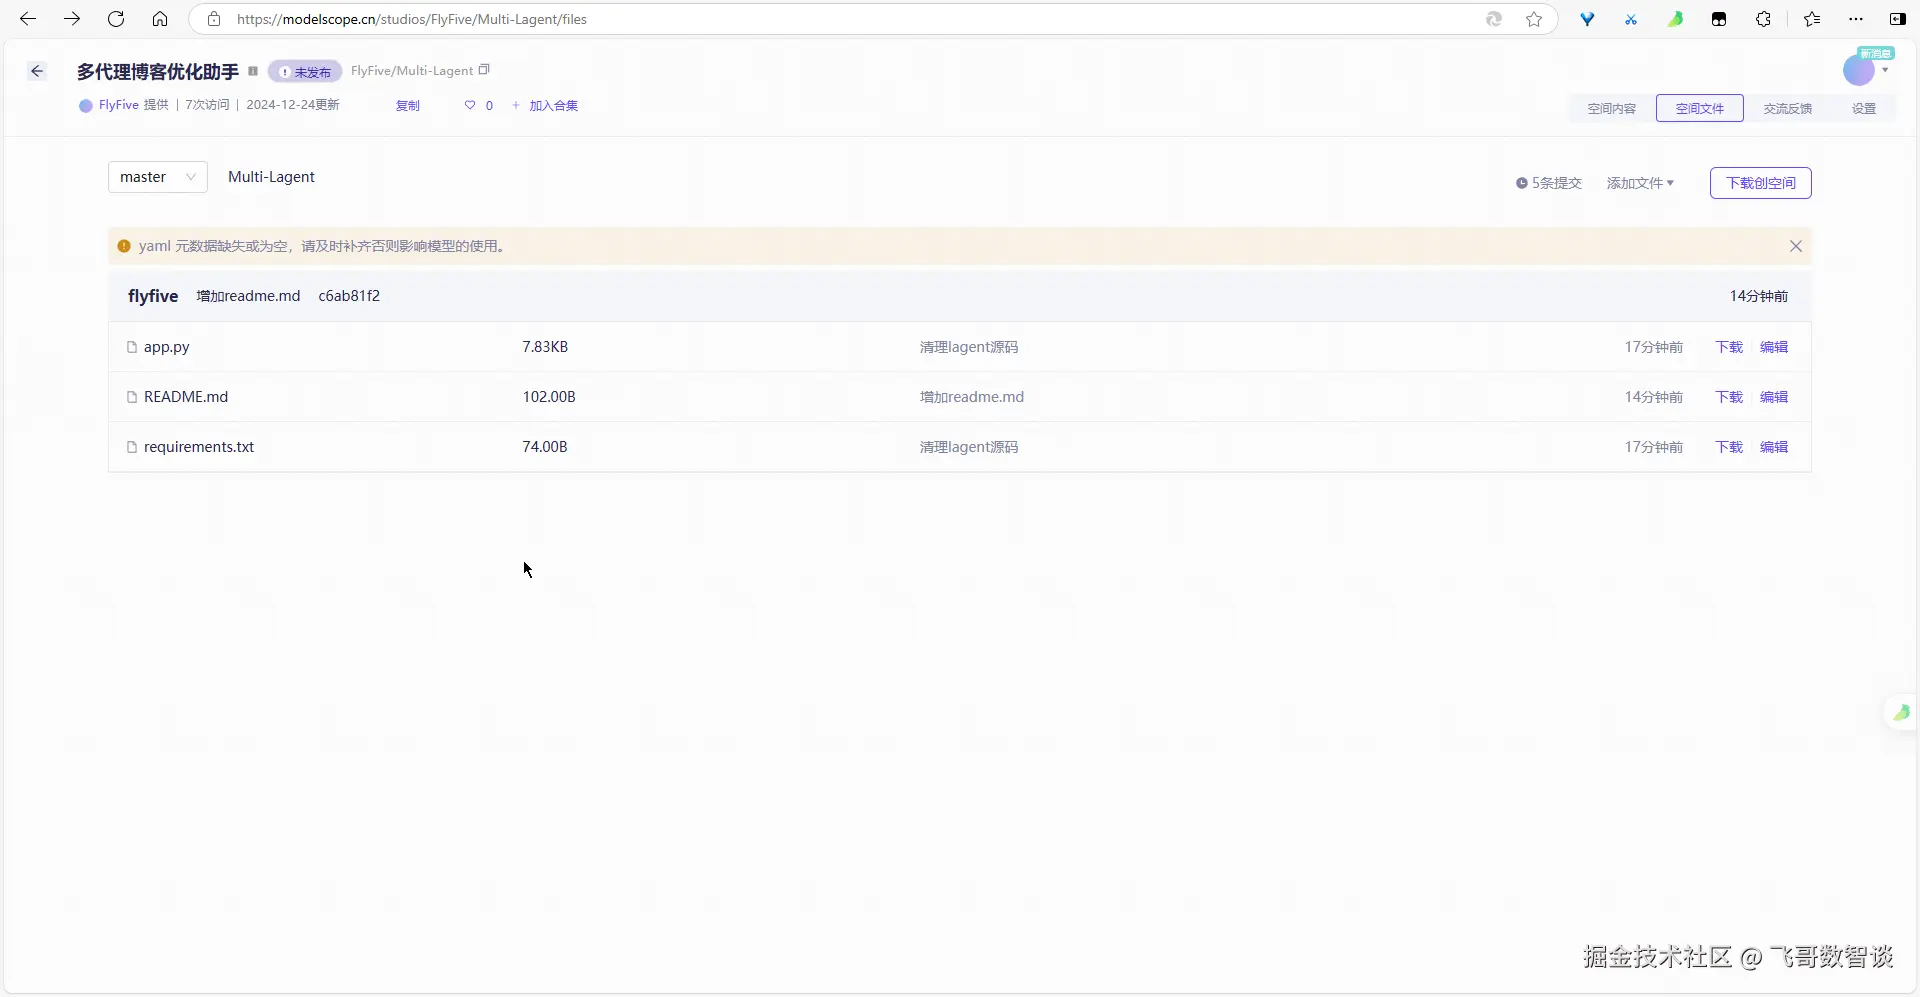Reload the page with the refresh icon

116,19
